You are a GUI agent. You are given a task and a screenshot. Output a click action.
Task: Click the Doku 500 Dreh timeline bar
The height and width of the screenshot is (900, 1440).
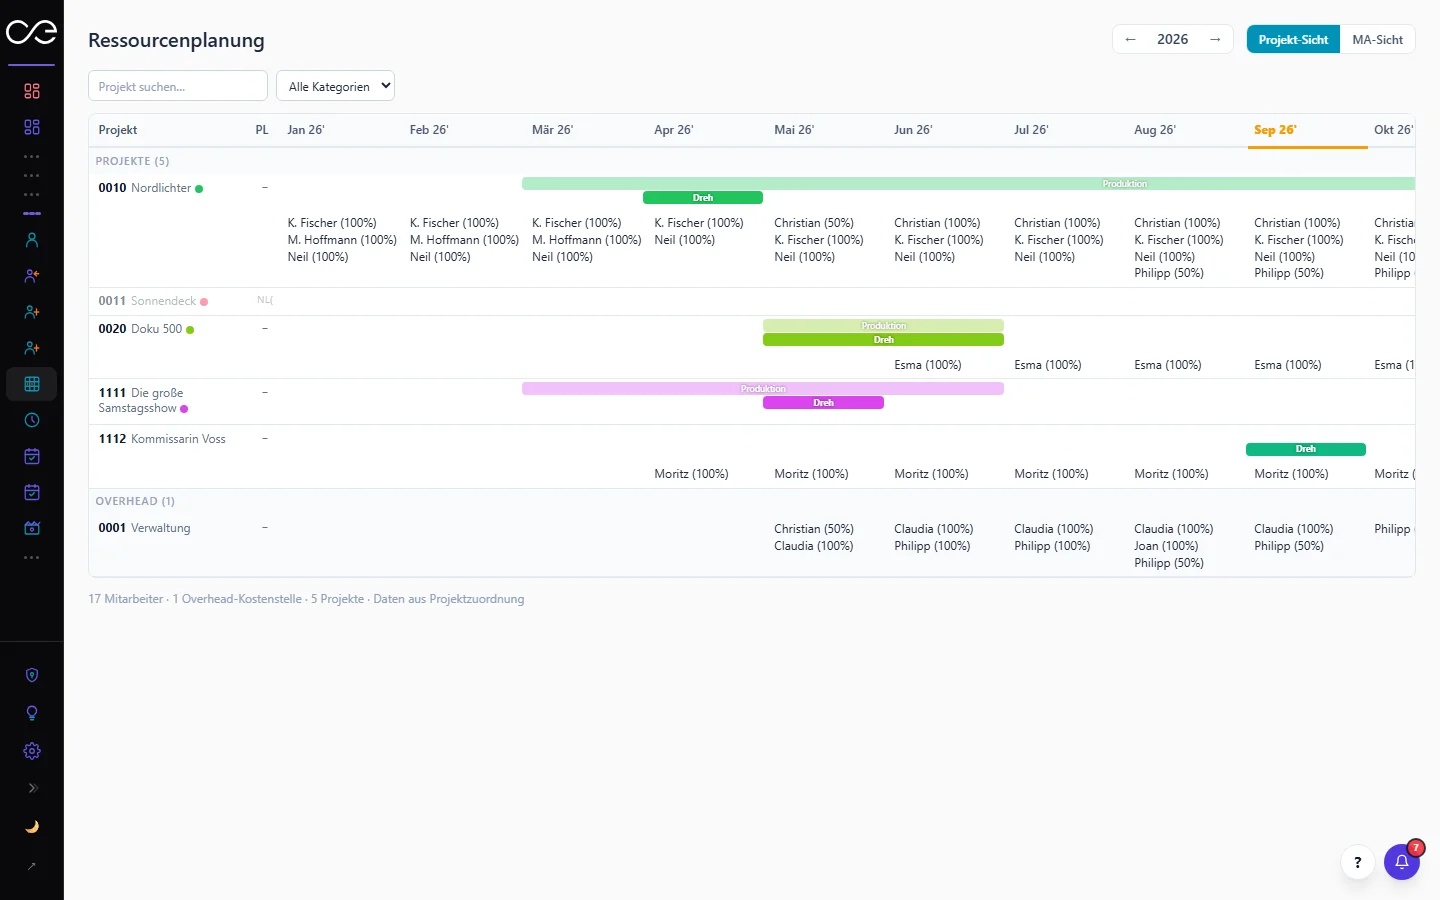(x=883, y=340)
